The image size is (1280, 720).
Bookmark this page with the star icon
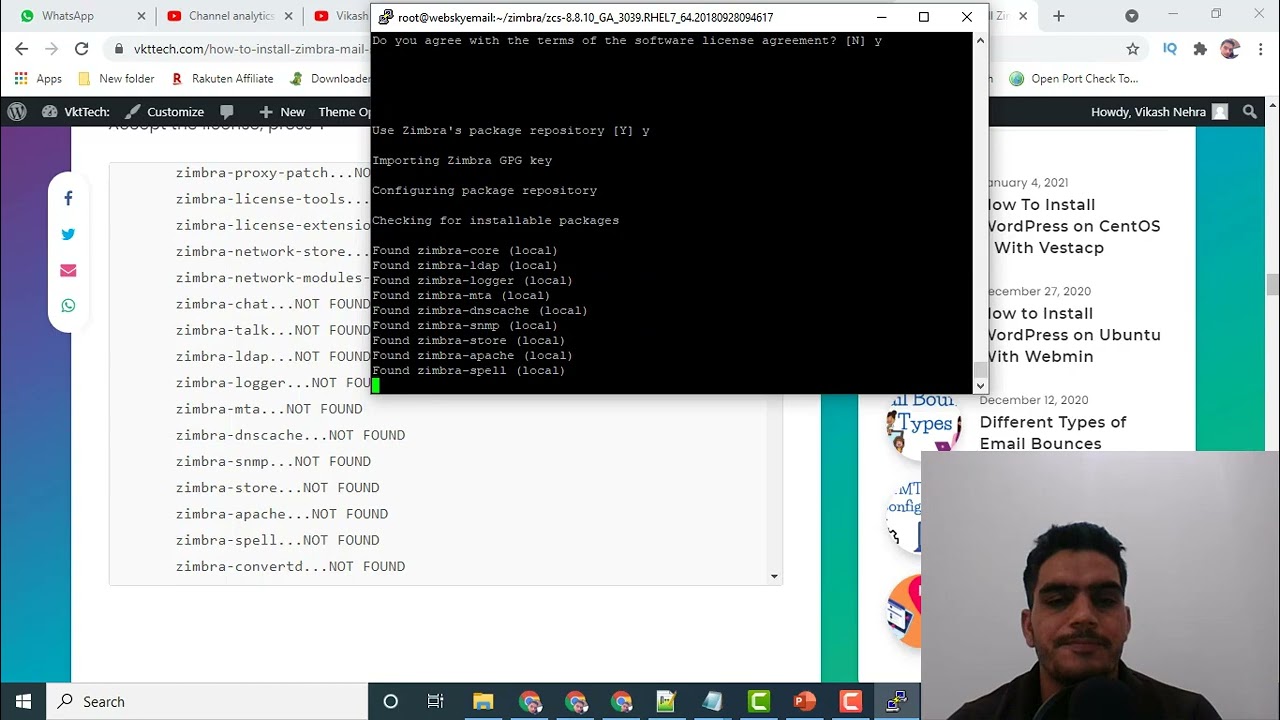point(1133,48)
